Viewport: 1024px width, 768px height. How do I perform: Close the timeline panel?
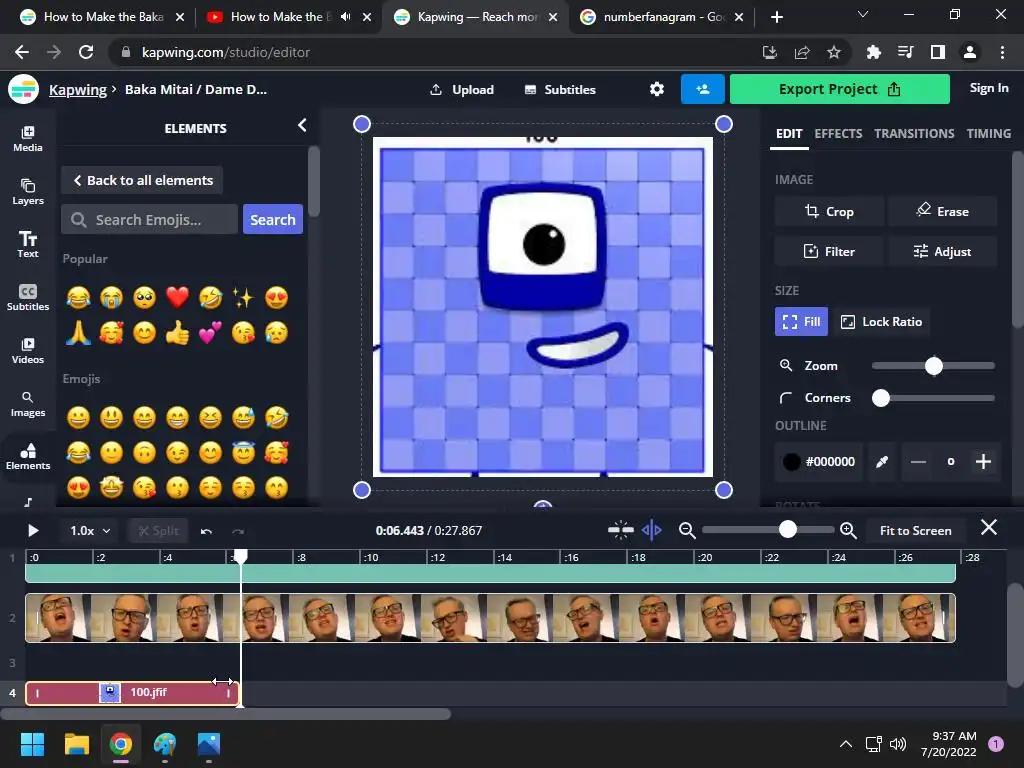tap(989, 527)
